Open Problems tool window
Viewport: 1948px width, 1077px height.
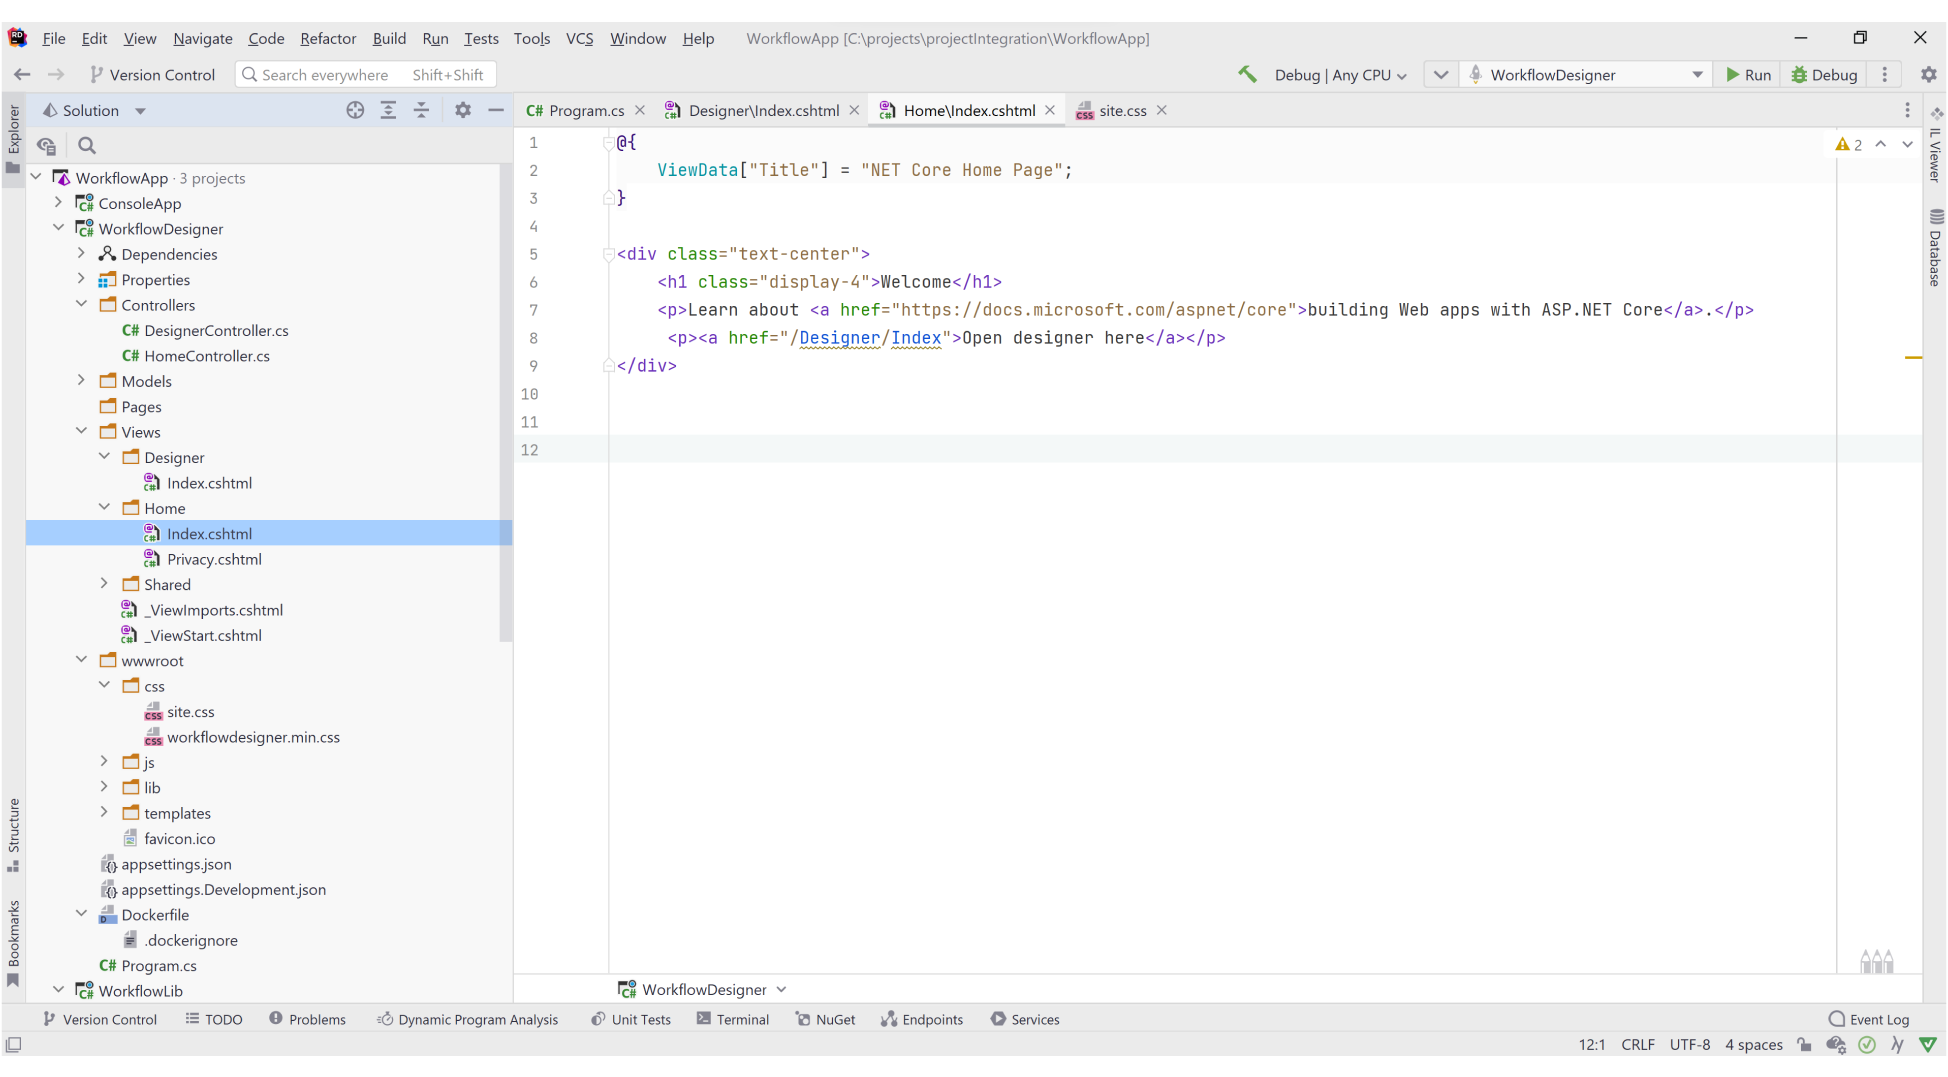point(307,1019)
